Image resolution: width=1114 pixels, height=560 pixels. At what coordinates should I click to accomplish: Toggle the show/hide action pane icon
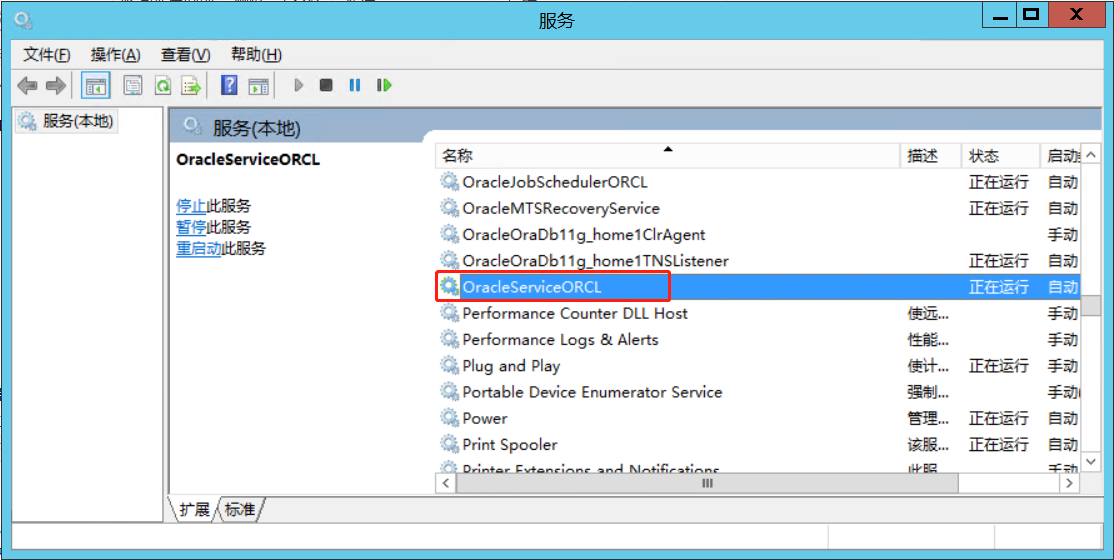coord(258,86)
